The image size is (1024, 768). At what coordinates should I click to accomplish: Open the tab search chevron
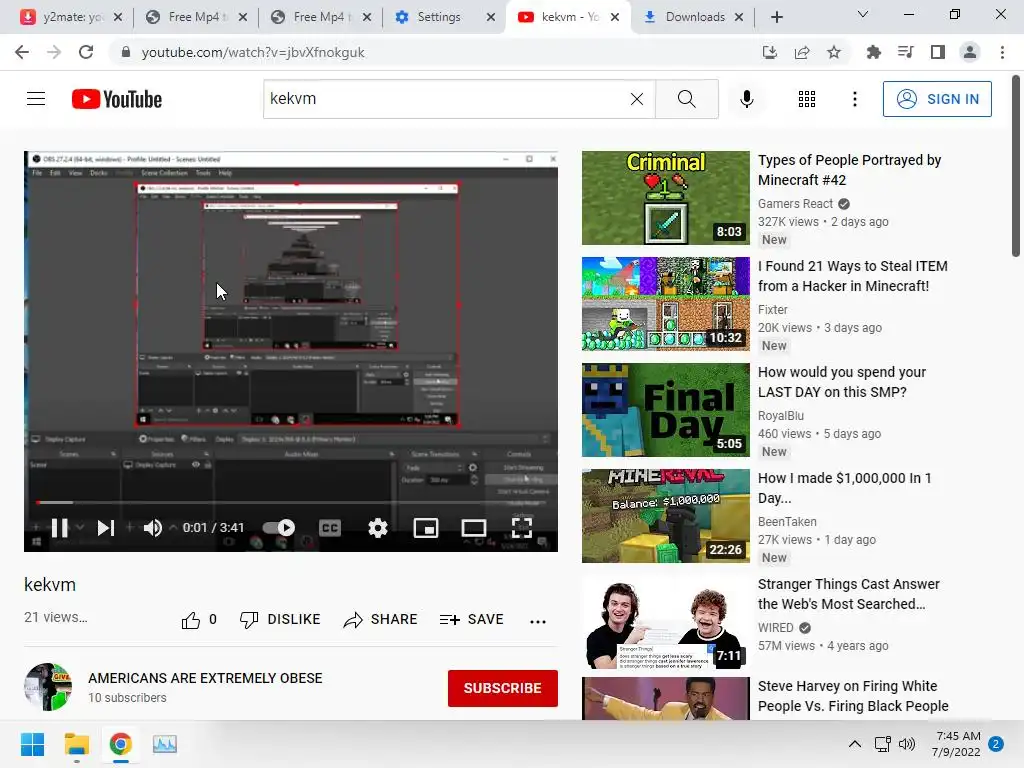(x=863, y=14)
